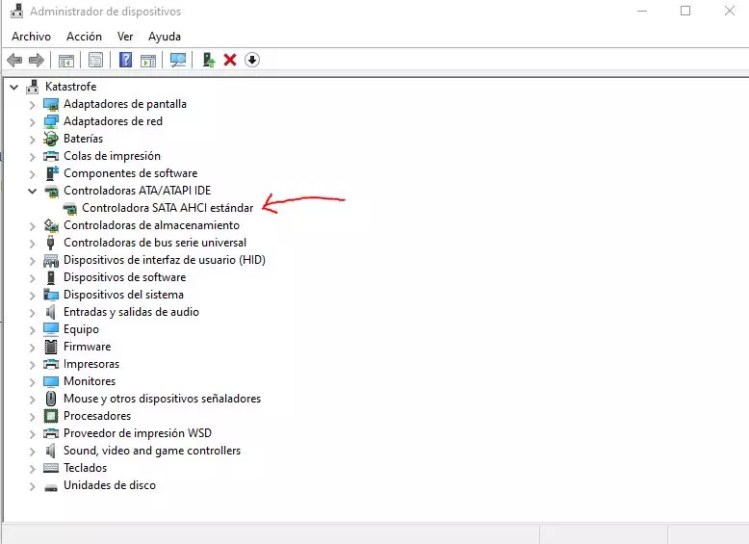Click the Unidades de disco drive icon
The height and width of the screenshot is (544, 749).
point(51,487)
